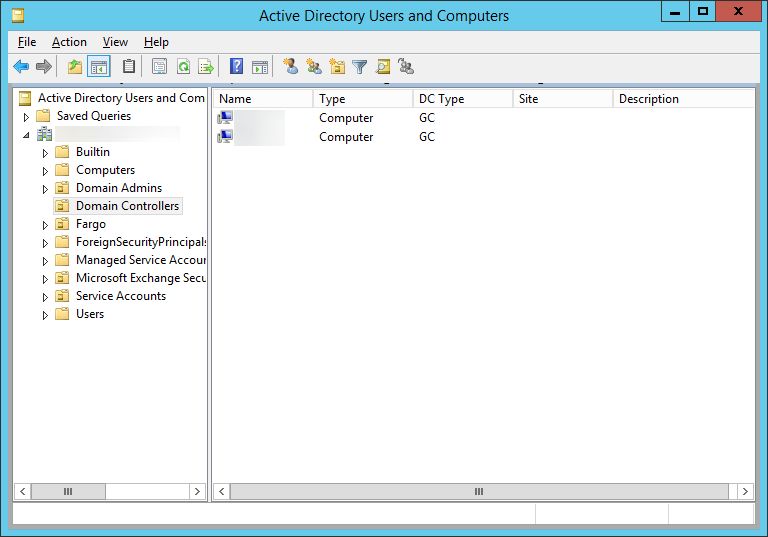Select the Saved Queries label
This screenshot has height=537, width=768.
(x=94, y=116)
